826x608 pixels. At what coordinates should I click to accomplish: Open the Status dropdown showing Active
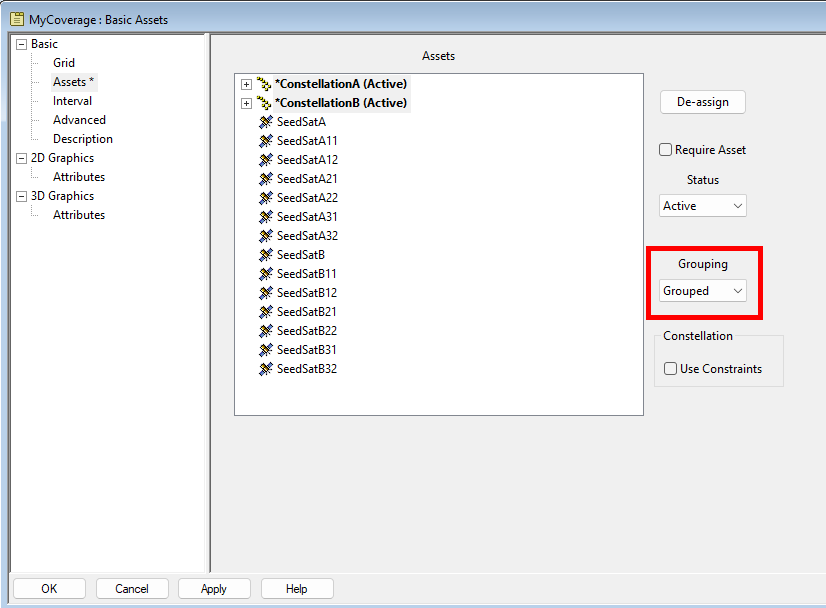tap(703, 206)
